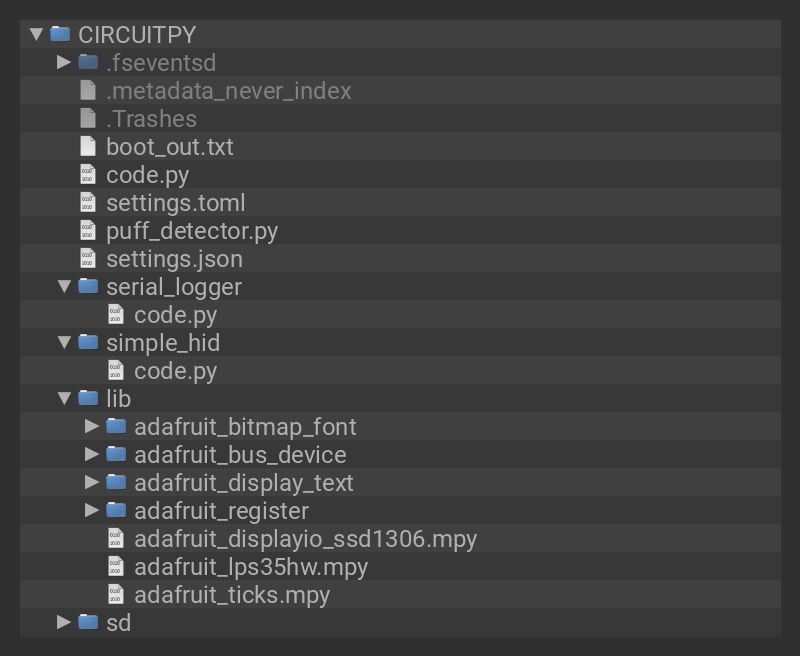Click the file icon for puff_detector.py

click(x=89, y=230)
